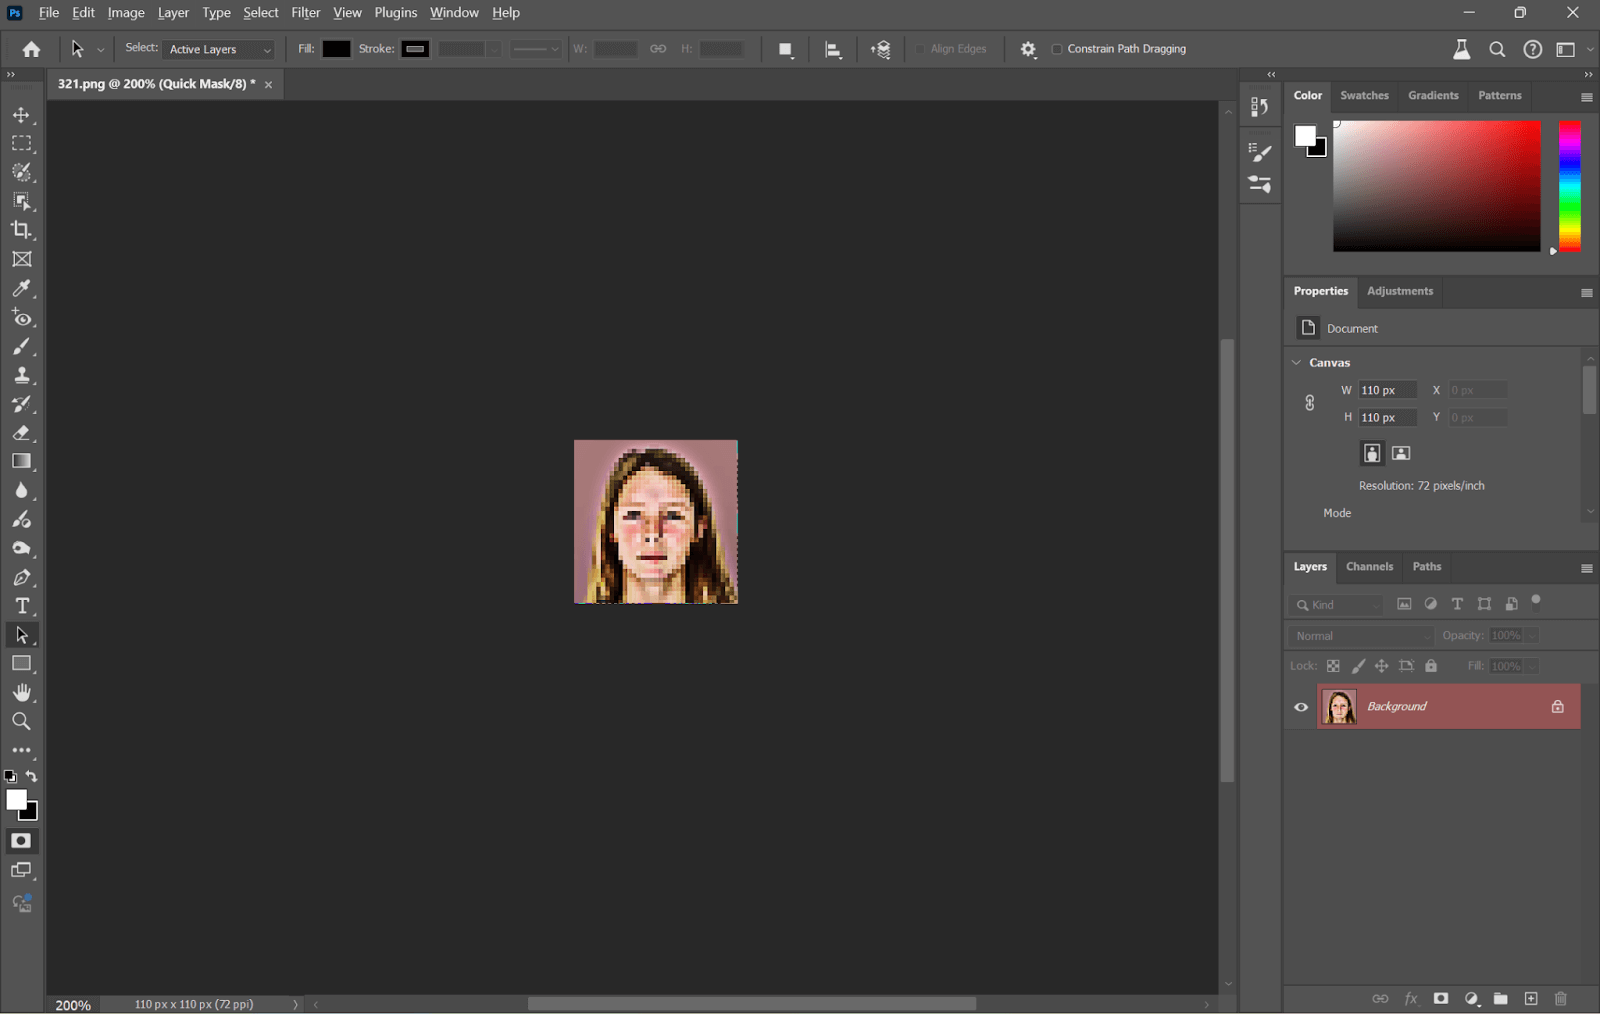
Task: Open the Fill color swatch
Action: click(336, 49)
